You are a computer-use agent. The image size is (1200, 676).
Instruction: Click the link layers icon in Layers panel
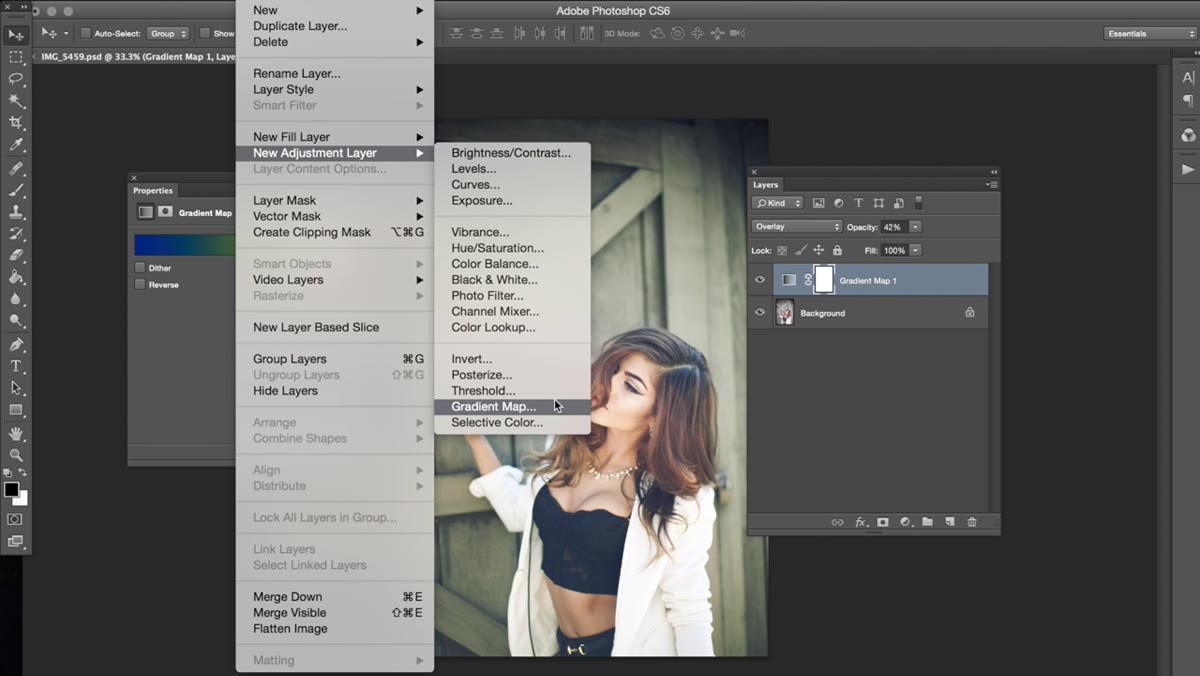[x=837, y=522]
